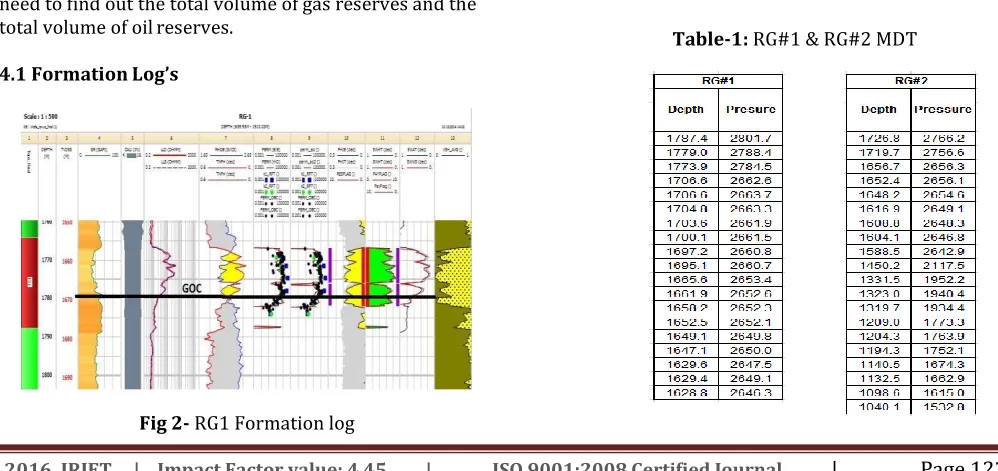The height and width of the screenshot is (471, 998).
Task: Click the 'RG-1' title atop the log
Action: 245,116
